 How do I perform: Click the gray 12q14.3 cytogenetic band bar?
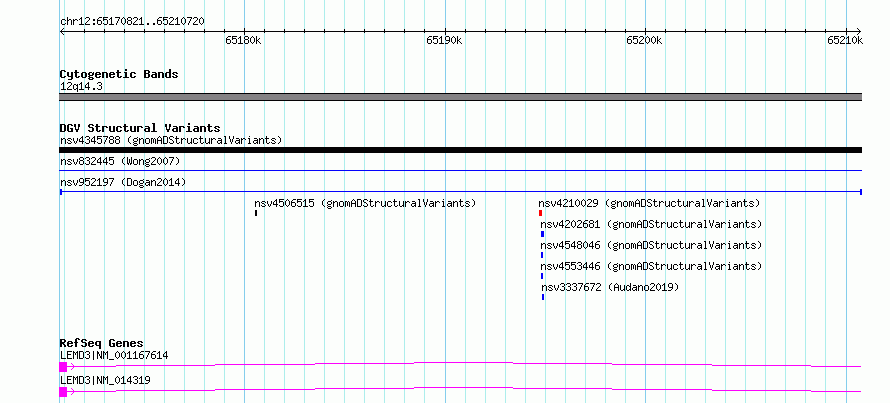pyautogui.click(x=460, y=97)
